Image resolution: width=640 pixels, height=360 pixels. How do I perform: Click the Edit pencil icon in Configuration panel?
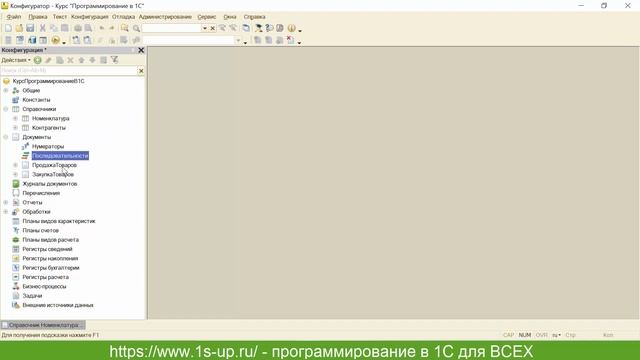click(49, 60)
